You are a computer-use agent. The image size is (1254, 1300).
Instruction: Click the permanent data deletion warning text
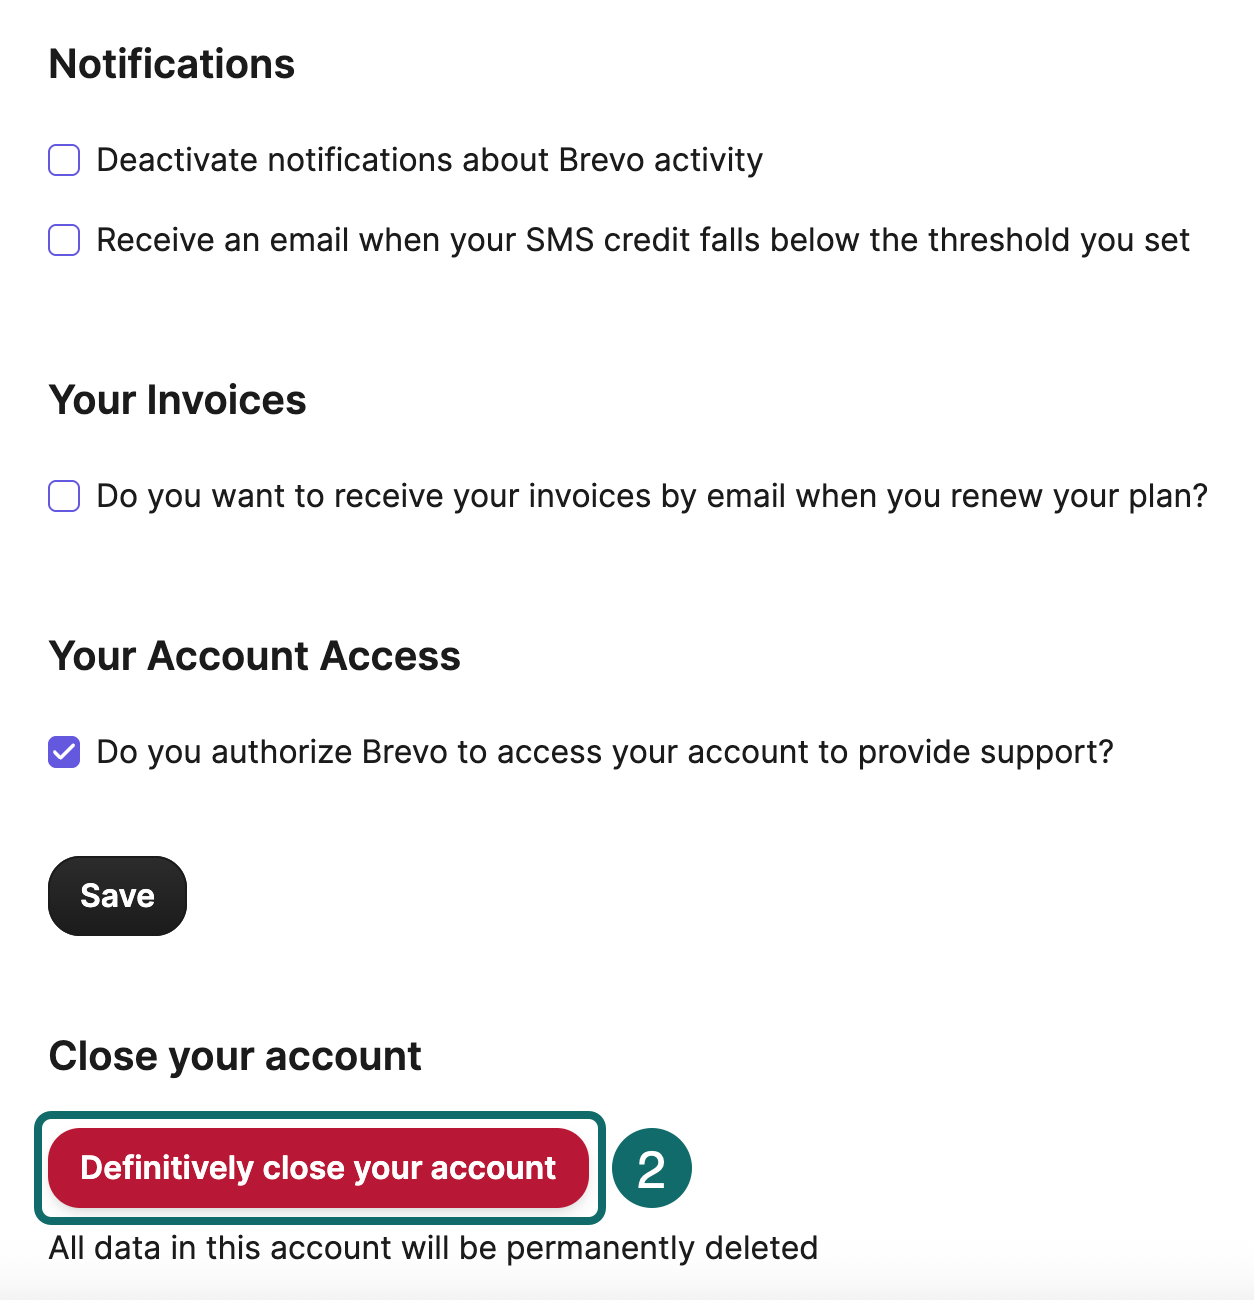click(x=433, y=1247)
